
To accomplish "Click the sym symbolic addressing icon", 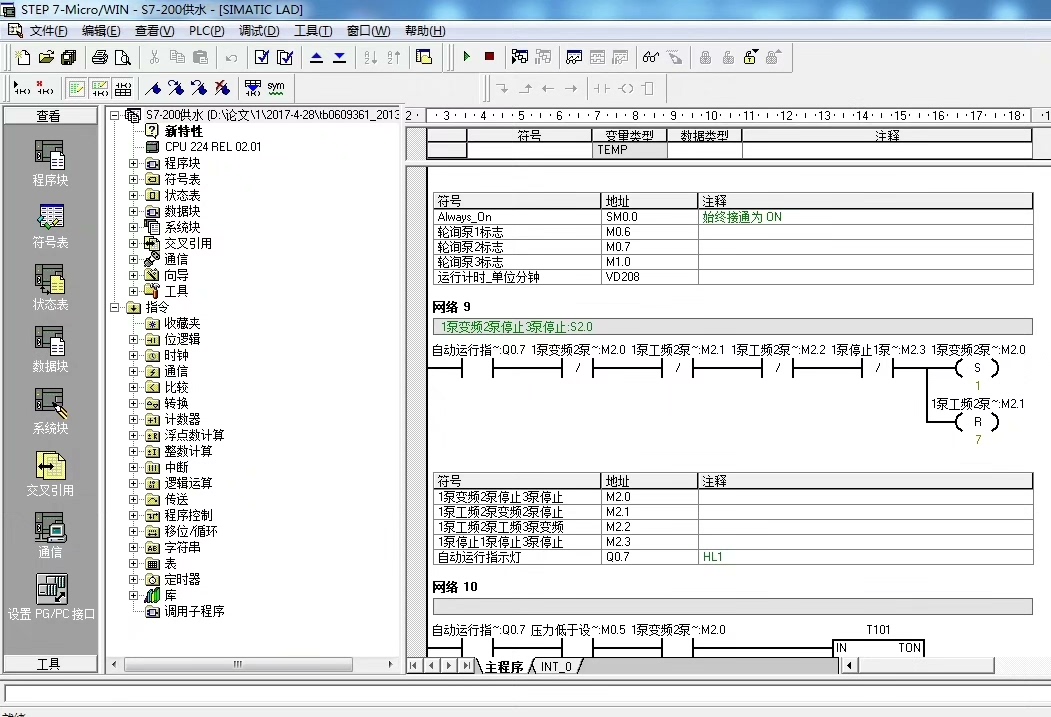I will (x=275, y=88).
